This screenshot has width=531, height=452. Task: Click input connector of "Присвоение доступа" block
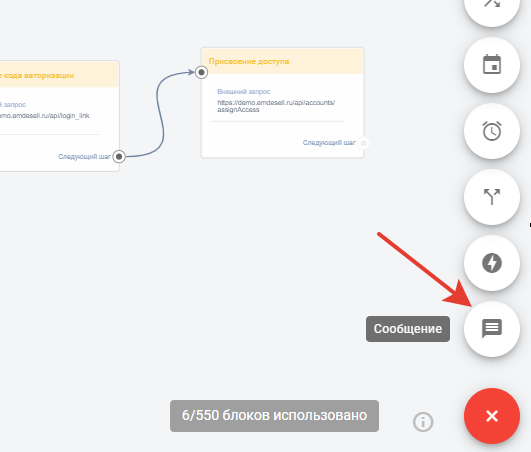pyautogui.click(x=201, y=72)
